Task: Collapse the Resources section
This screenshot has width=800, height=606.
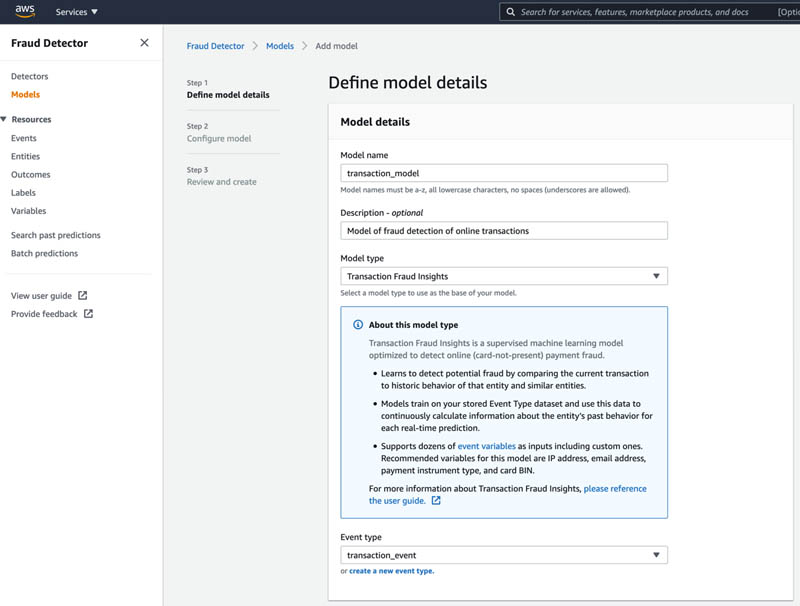Action: tap(4, 119)
